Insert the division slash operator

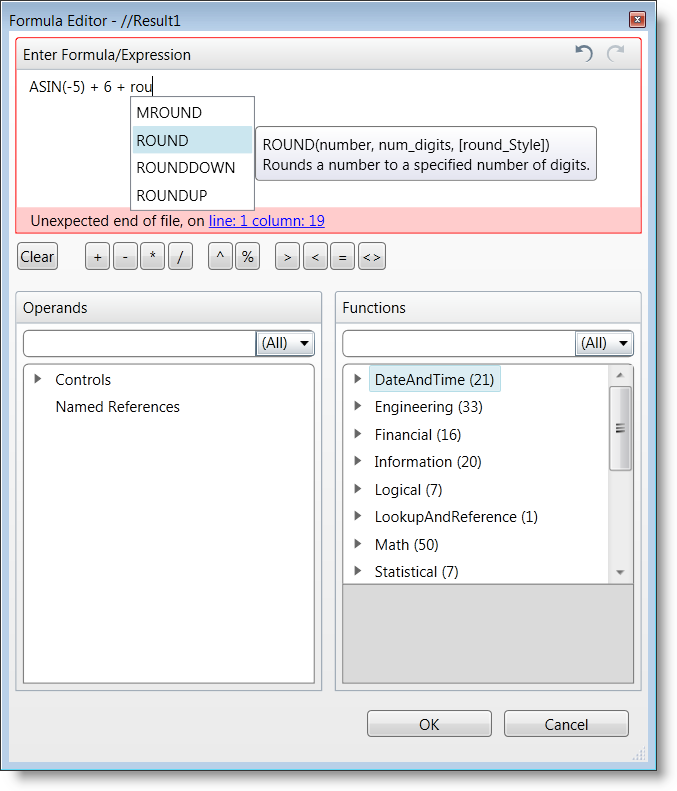[180, 257]
